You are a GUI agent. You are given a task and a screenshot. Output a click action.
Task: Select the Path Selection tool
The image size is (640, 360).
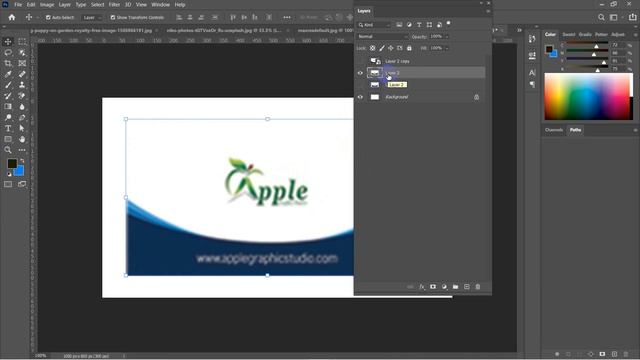22,128
